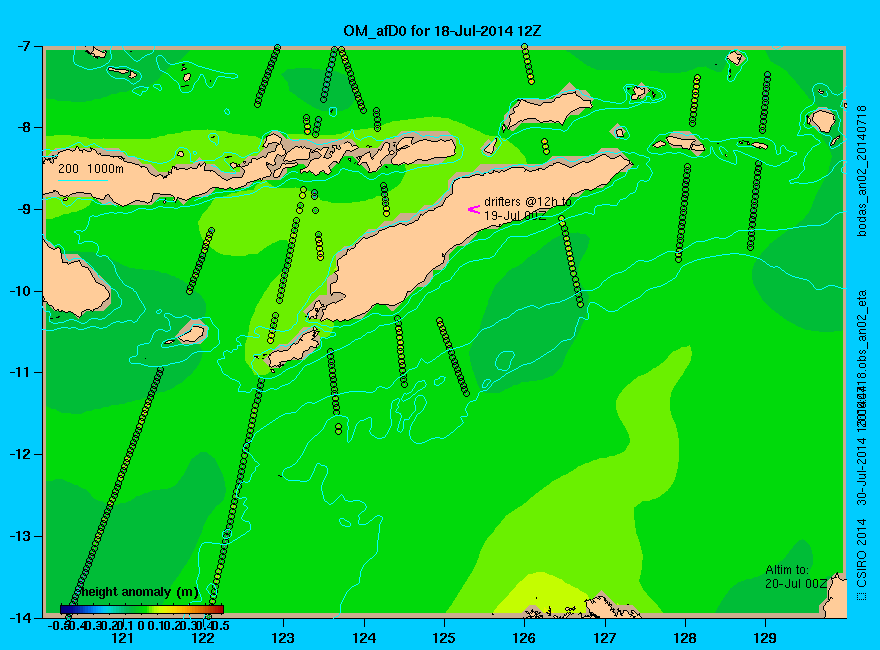Image resolution: width=880 pixels, height=650 pixels.
Task: Click the vertical "CSIRO 2014" copyright text
Action: click(862, 559)
